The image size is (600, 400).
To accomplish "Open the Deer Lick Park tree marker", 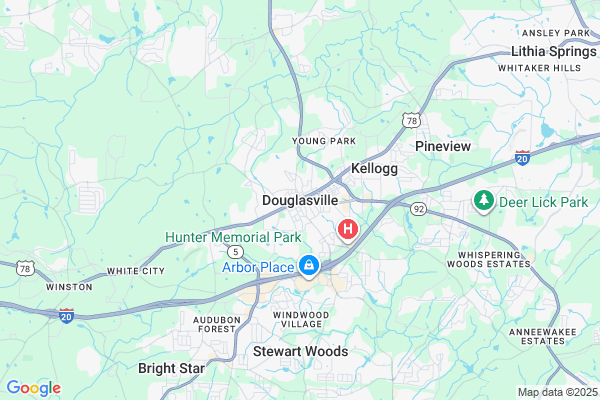I will point(484,201).
